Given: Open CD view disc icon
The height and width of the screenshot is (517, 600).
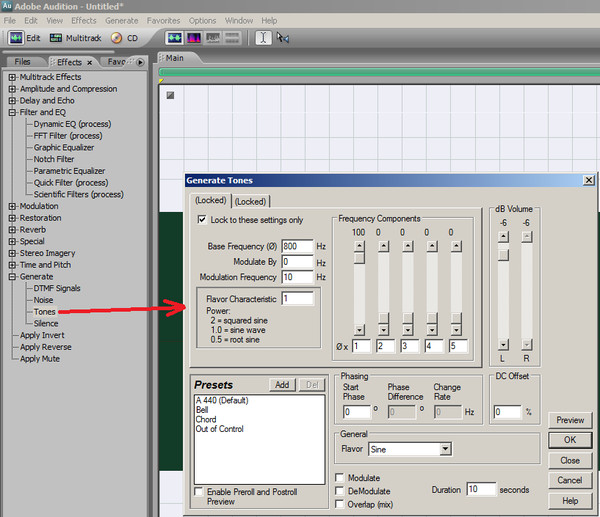Looking at the screenshot, I should (116, 38).
